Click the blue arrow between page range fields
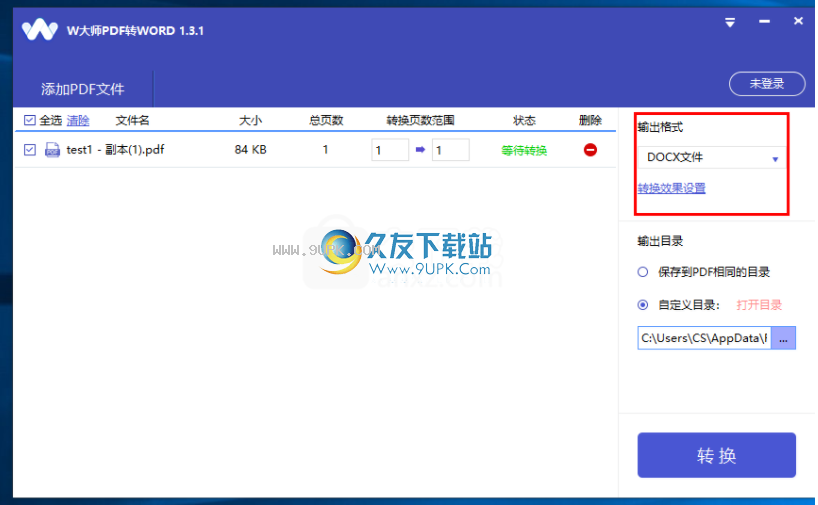818x505 pixels. [420, 150]
